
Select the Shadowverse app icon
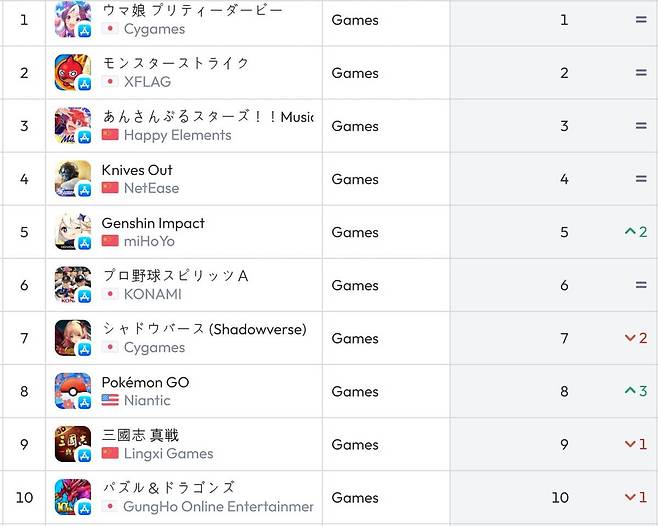(73, 338)
